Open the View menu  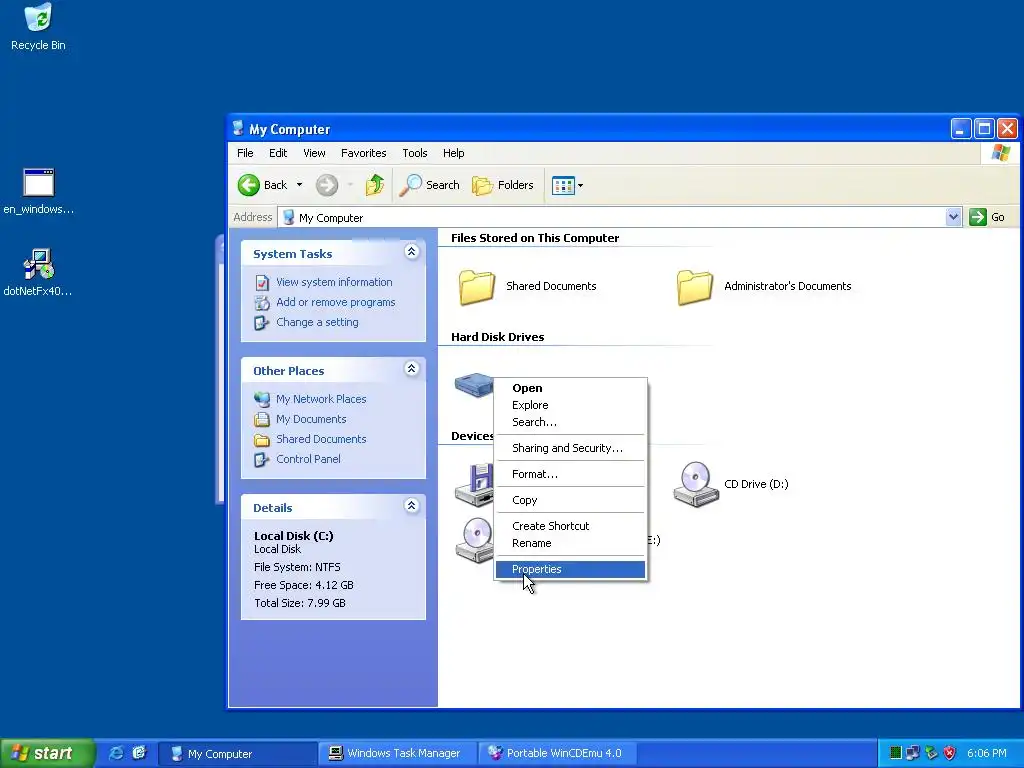[314, 153]
